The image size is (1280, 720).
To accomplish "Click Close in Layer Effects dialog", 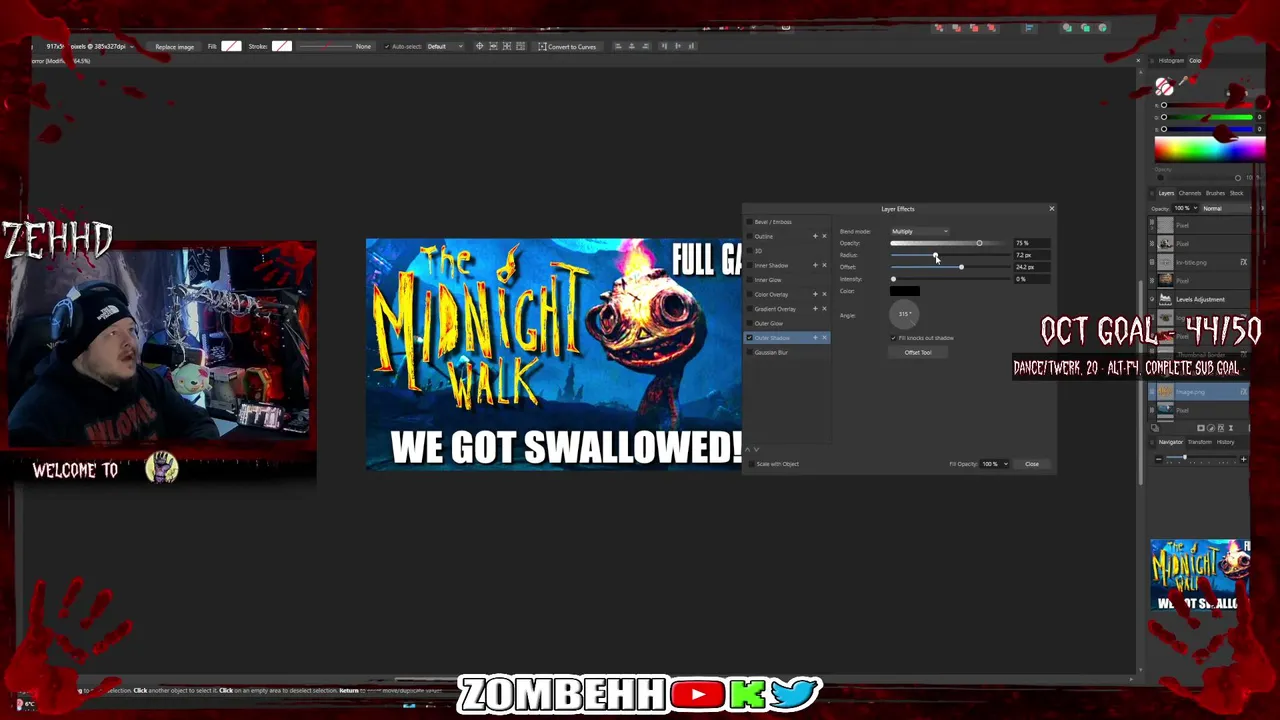I will [1032, 464].
